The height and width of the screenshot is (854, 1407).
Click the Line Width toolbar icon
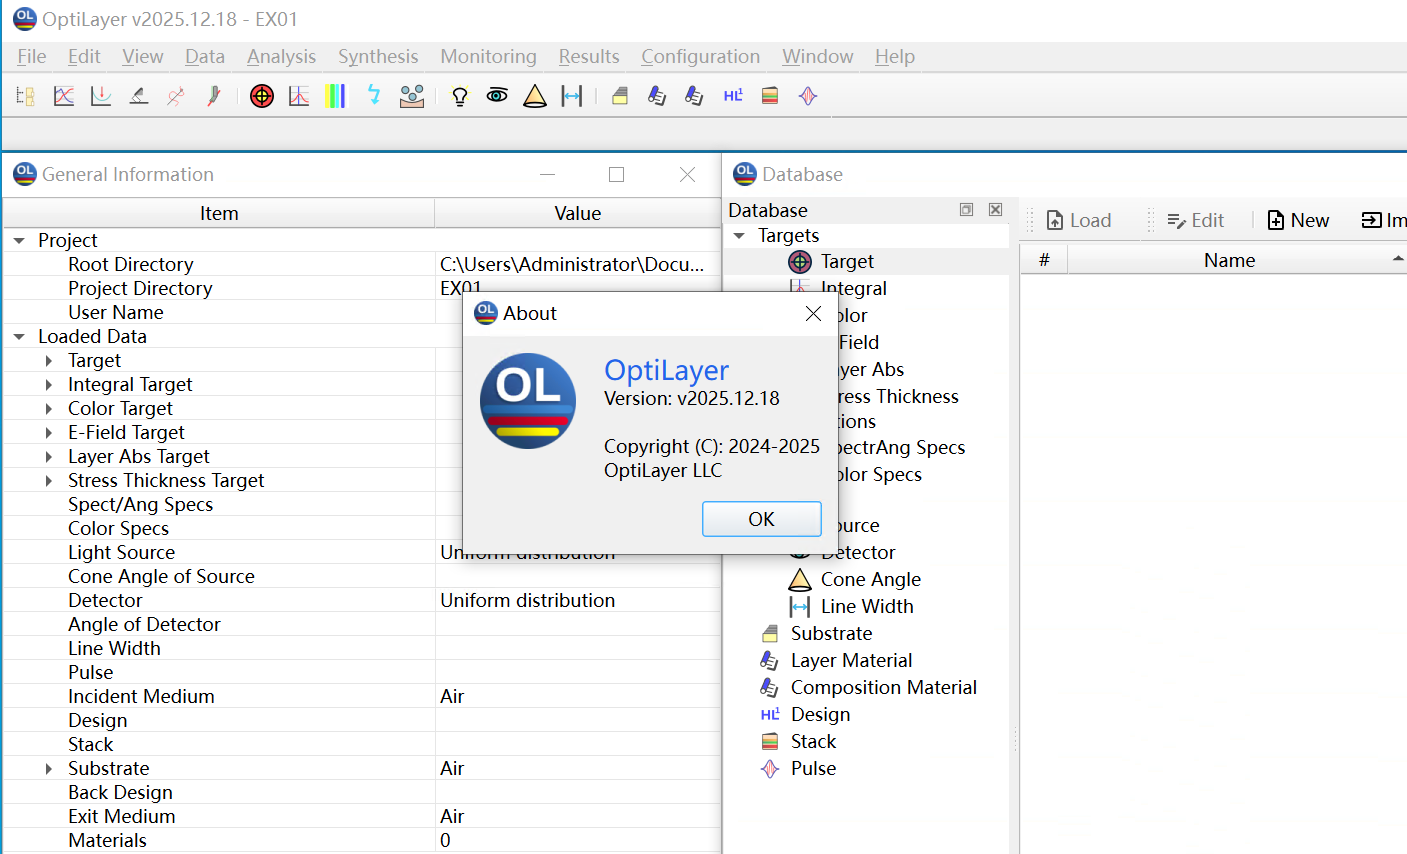pyautogui.click(x=572, y=96)
